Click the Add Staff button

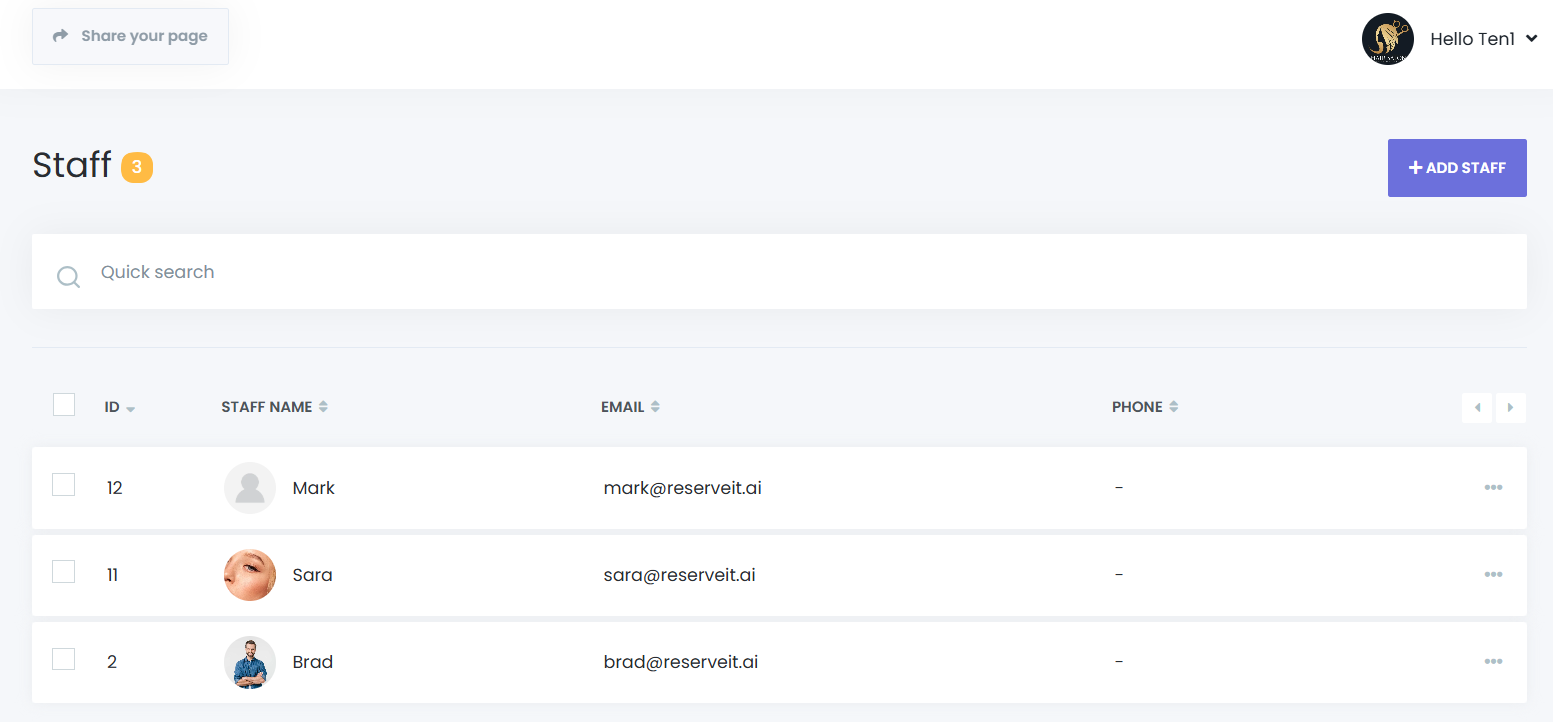coord(1457,168)
